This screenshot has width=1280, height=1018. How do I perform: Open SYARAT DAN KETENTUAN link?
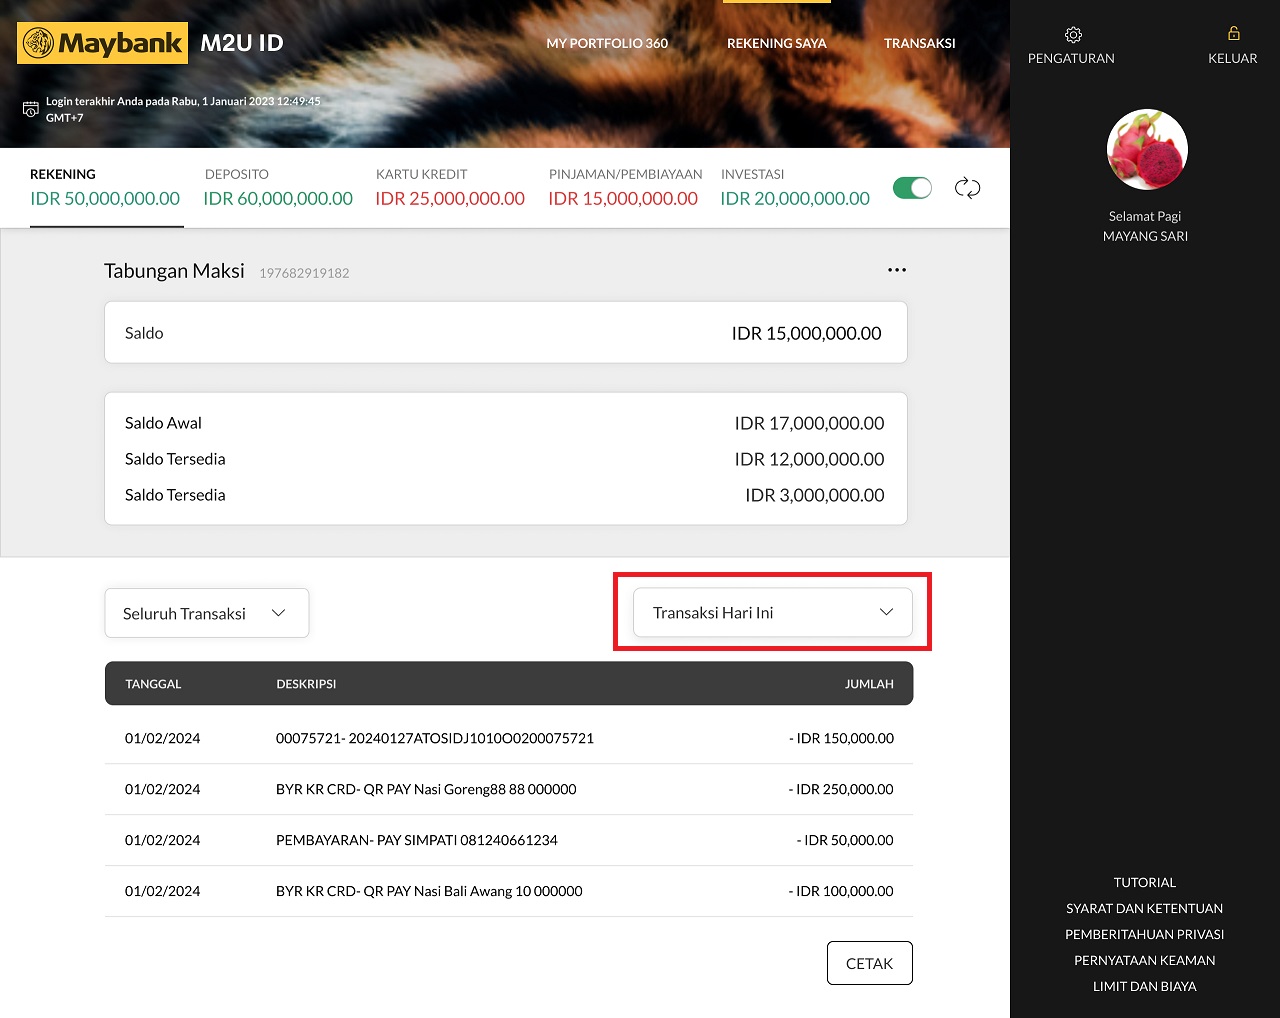[x=1144, y=908]
